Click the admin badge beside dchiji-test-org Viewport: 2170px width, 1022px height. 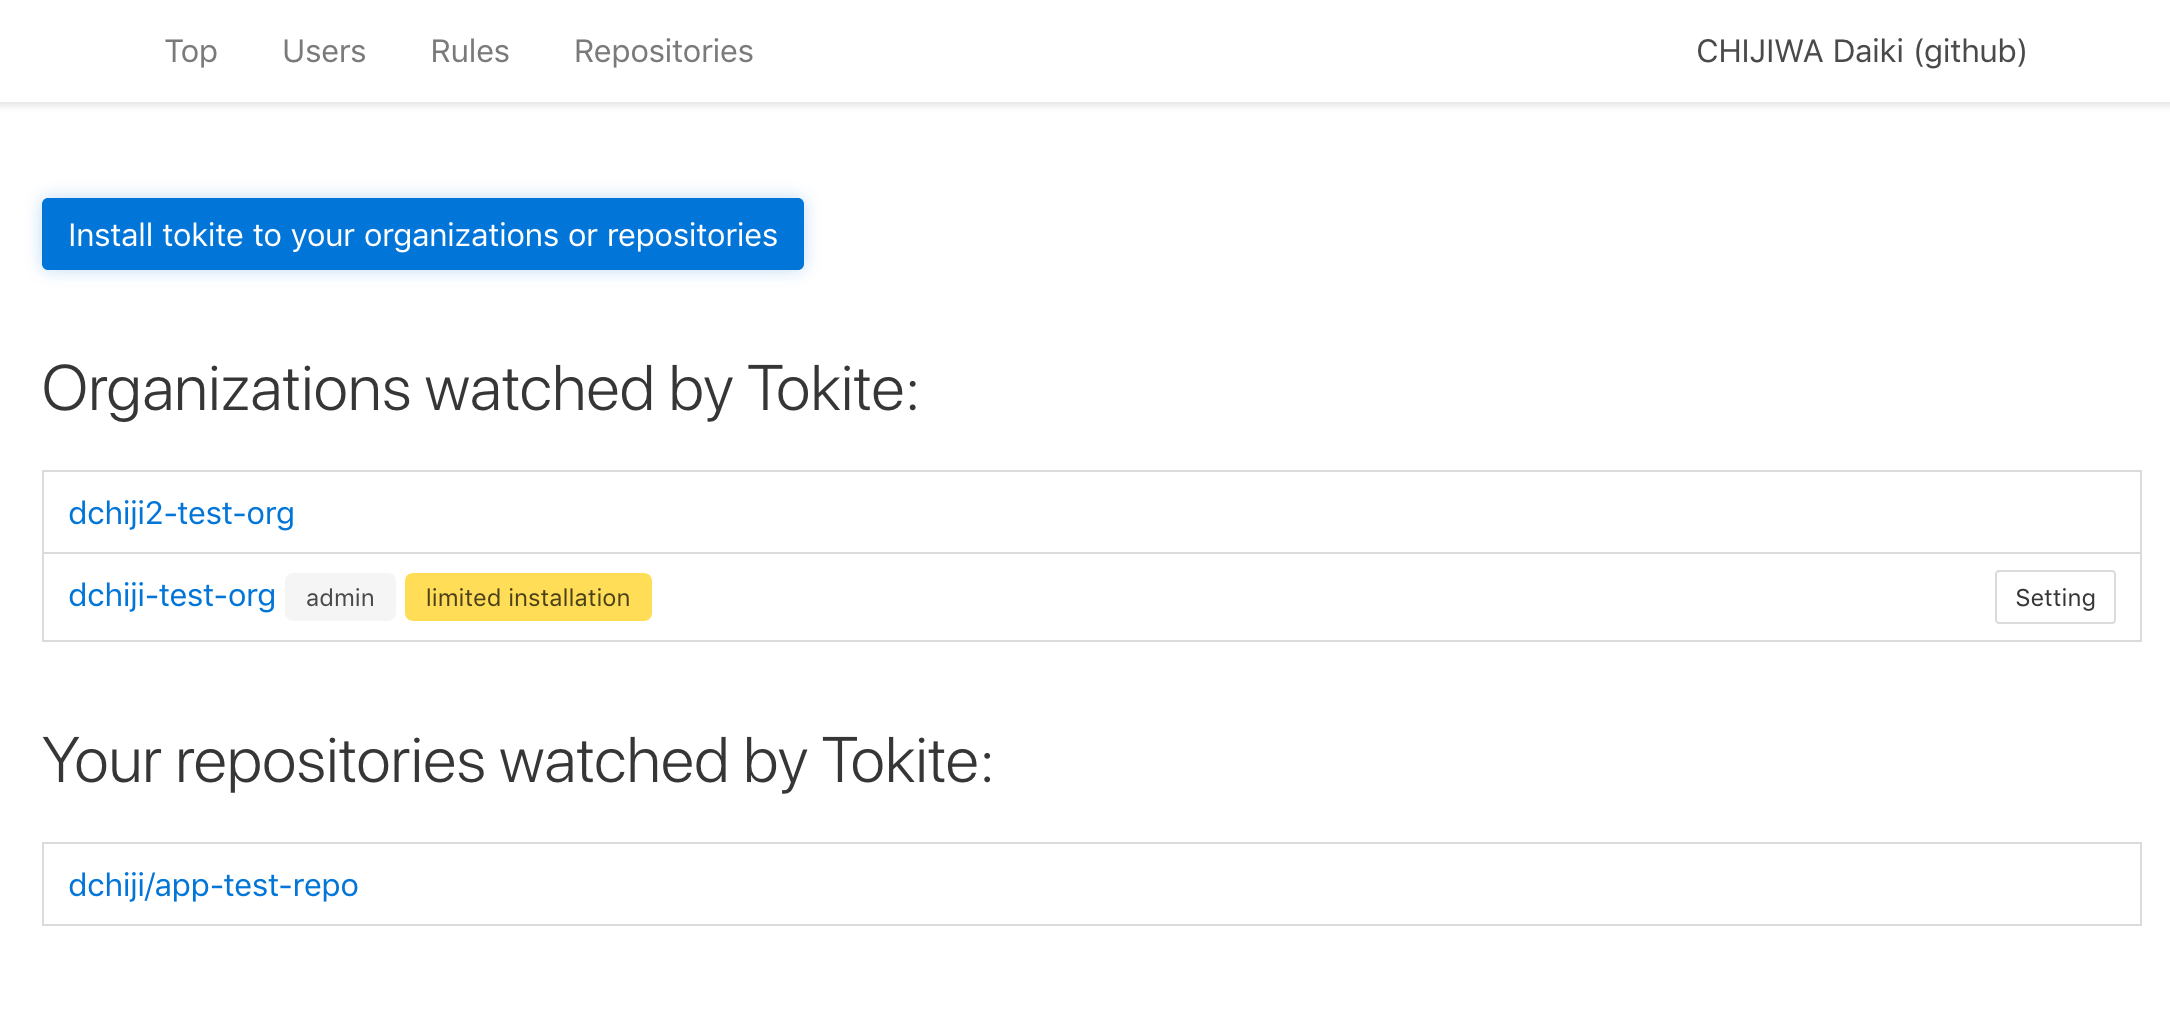340,597
